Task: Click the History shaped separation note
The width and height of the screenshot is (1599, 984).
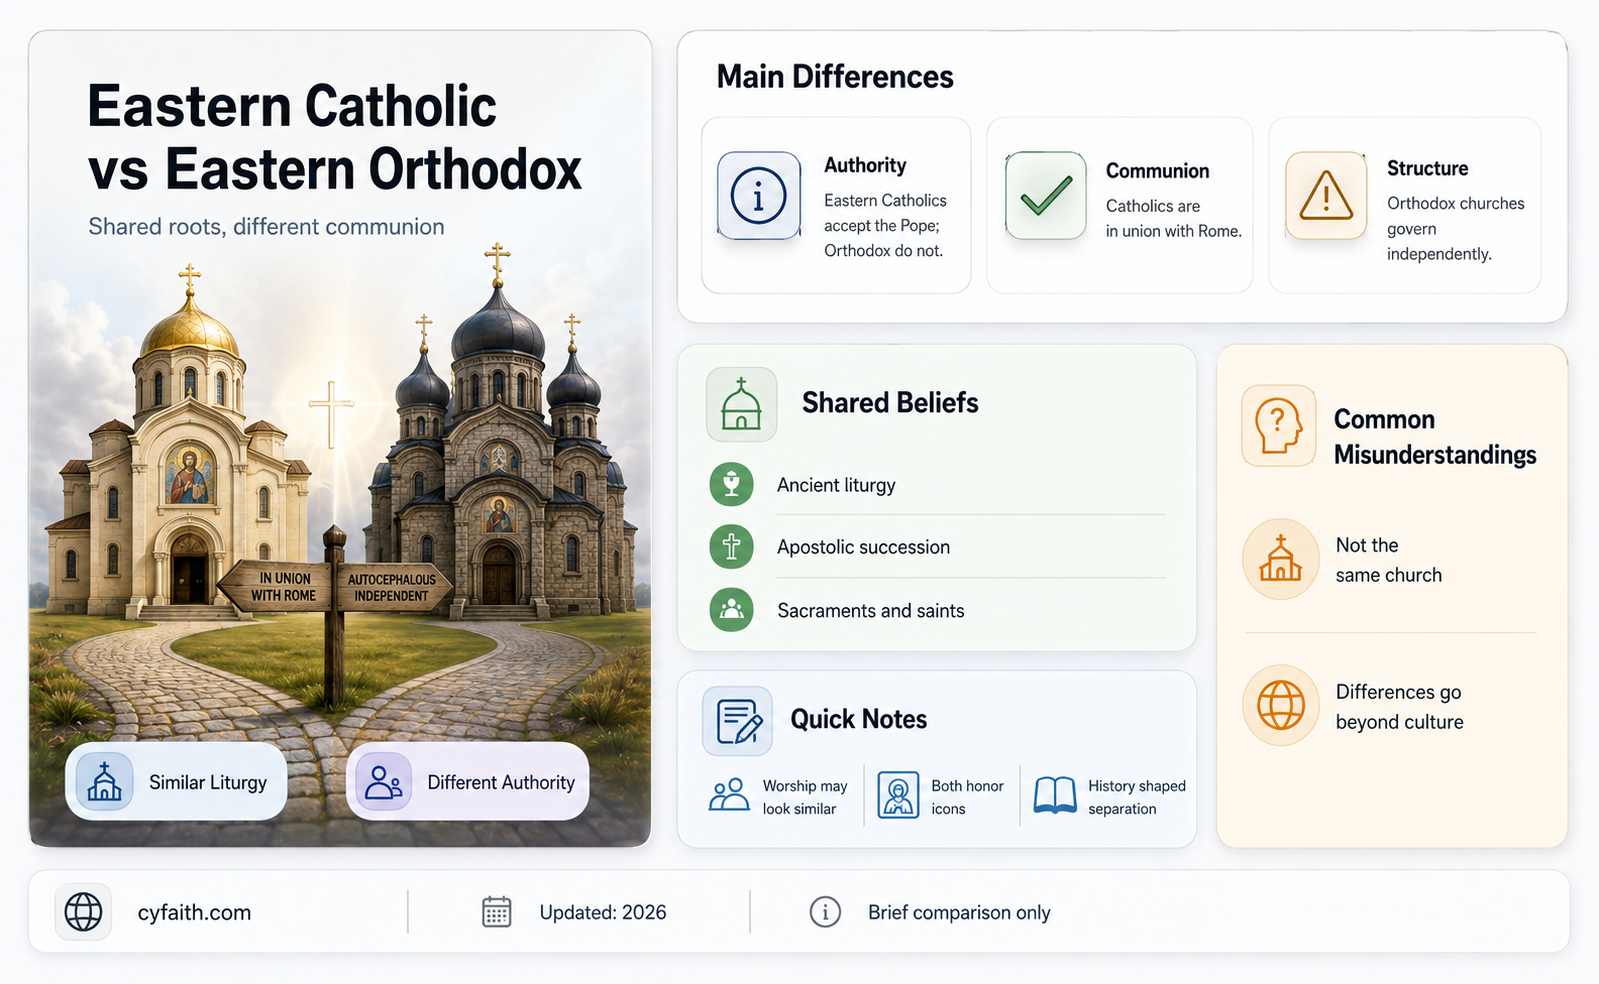Action: click(x=1136, y=797)
